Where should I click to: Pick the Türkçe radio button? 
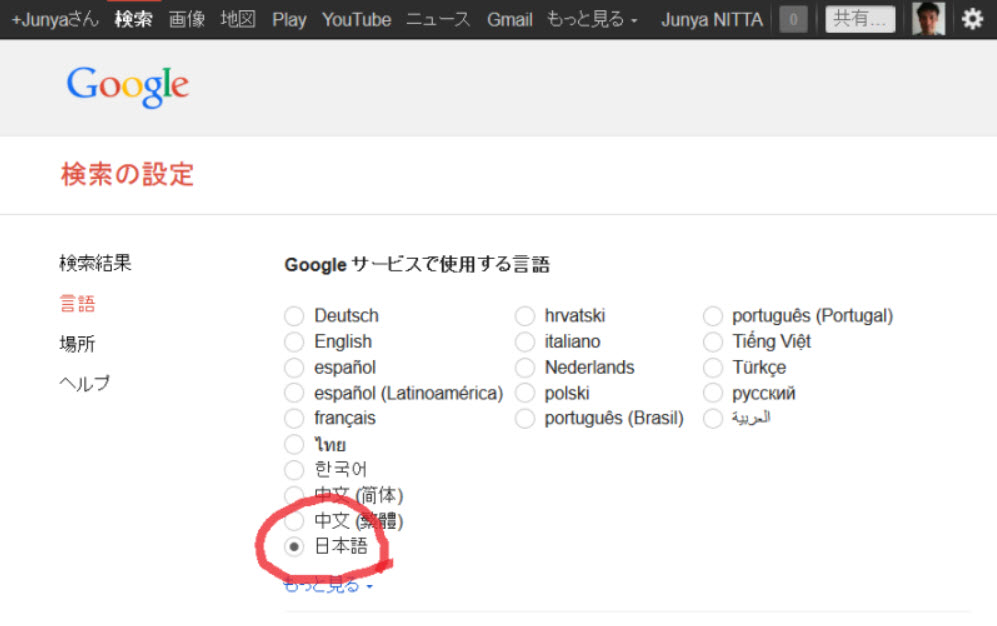[712, 368]
